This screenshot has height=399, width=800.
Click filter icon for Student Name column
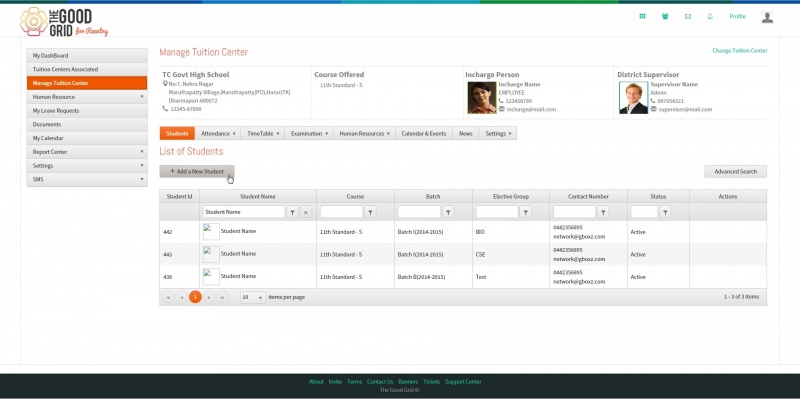click(292, 212)
